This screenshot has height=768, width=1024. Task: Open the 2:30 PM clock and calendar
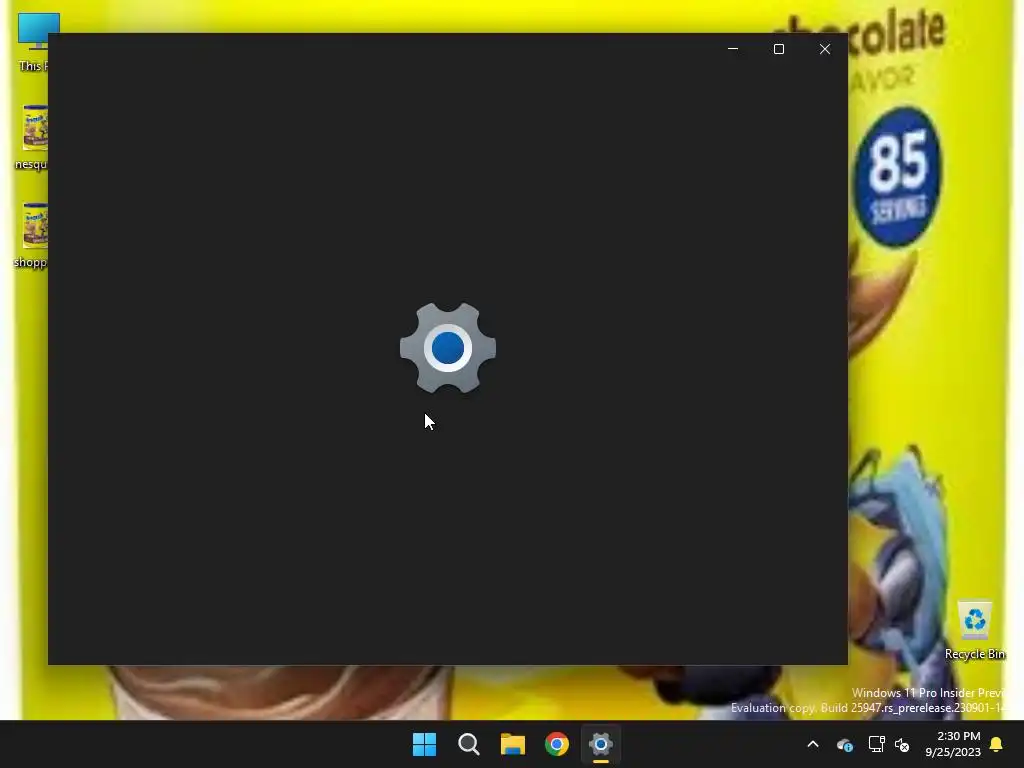[x=953, y=744]
